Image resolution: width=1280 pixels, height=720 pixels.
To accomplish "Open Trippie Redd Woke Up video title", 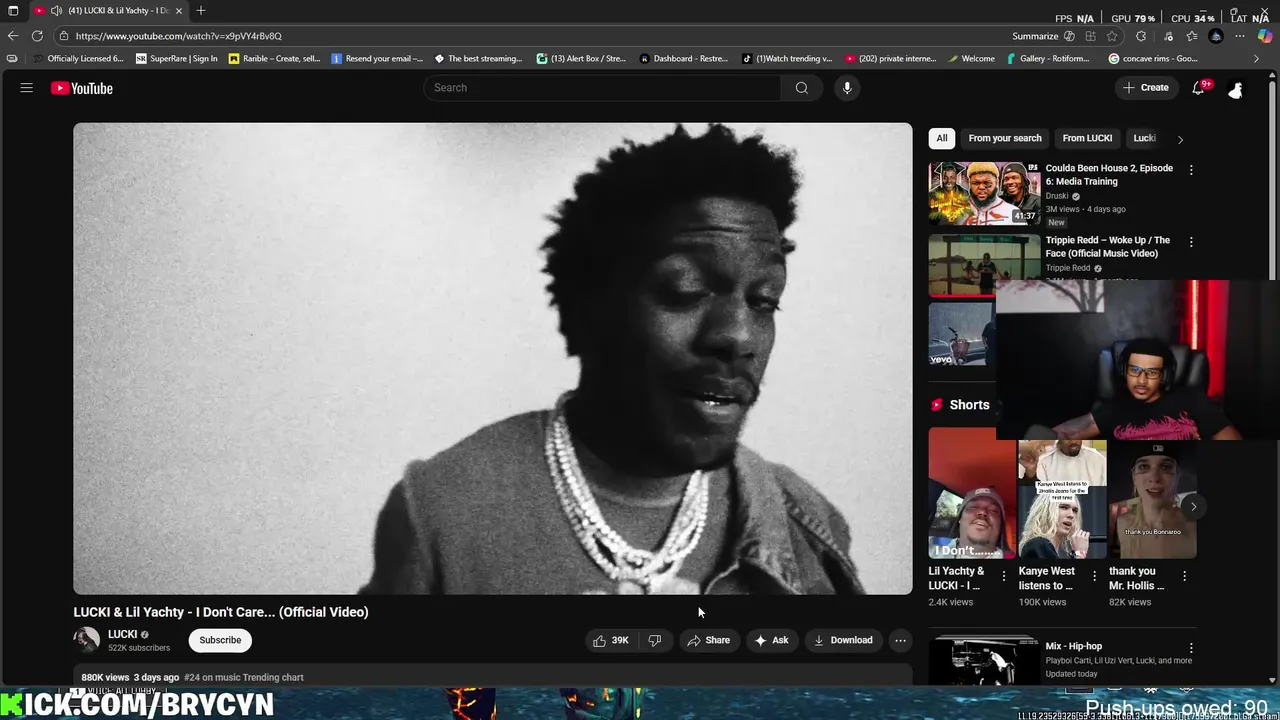I will click(1107, 247).
